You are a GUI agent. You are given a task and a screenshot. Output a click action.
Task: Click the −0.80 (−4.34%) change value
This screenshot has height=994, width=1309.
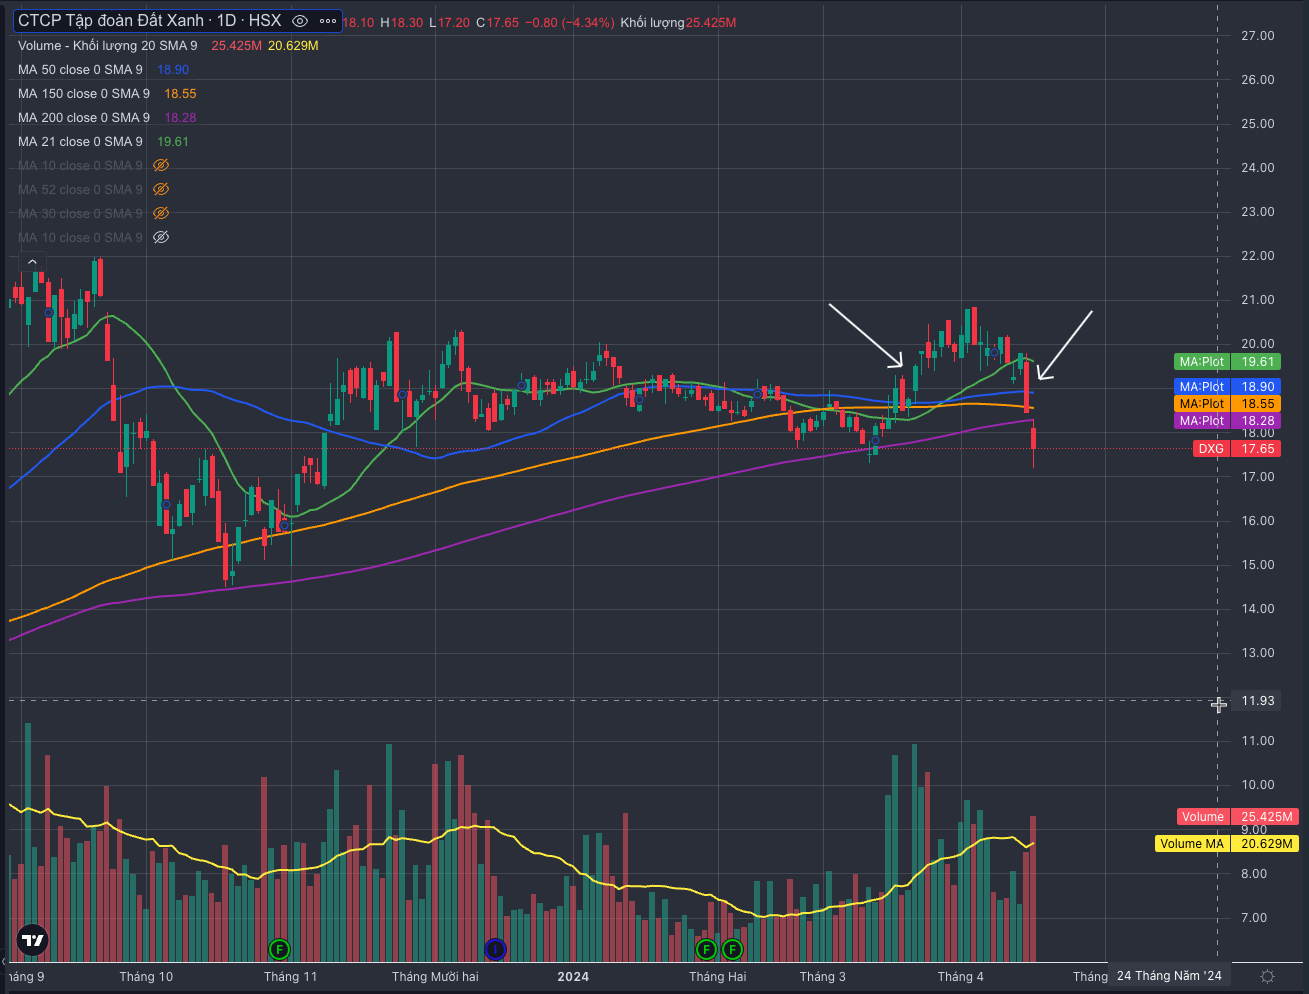click(570, 22)
